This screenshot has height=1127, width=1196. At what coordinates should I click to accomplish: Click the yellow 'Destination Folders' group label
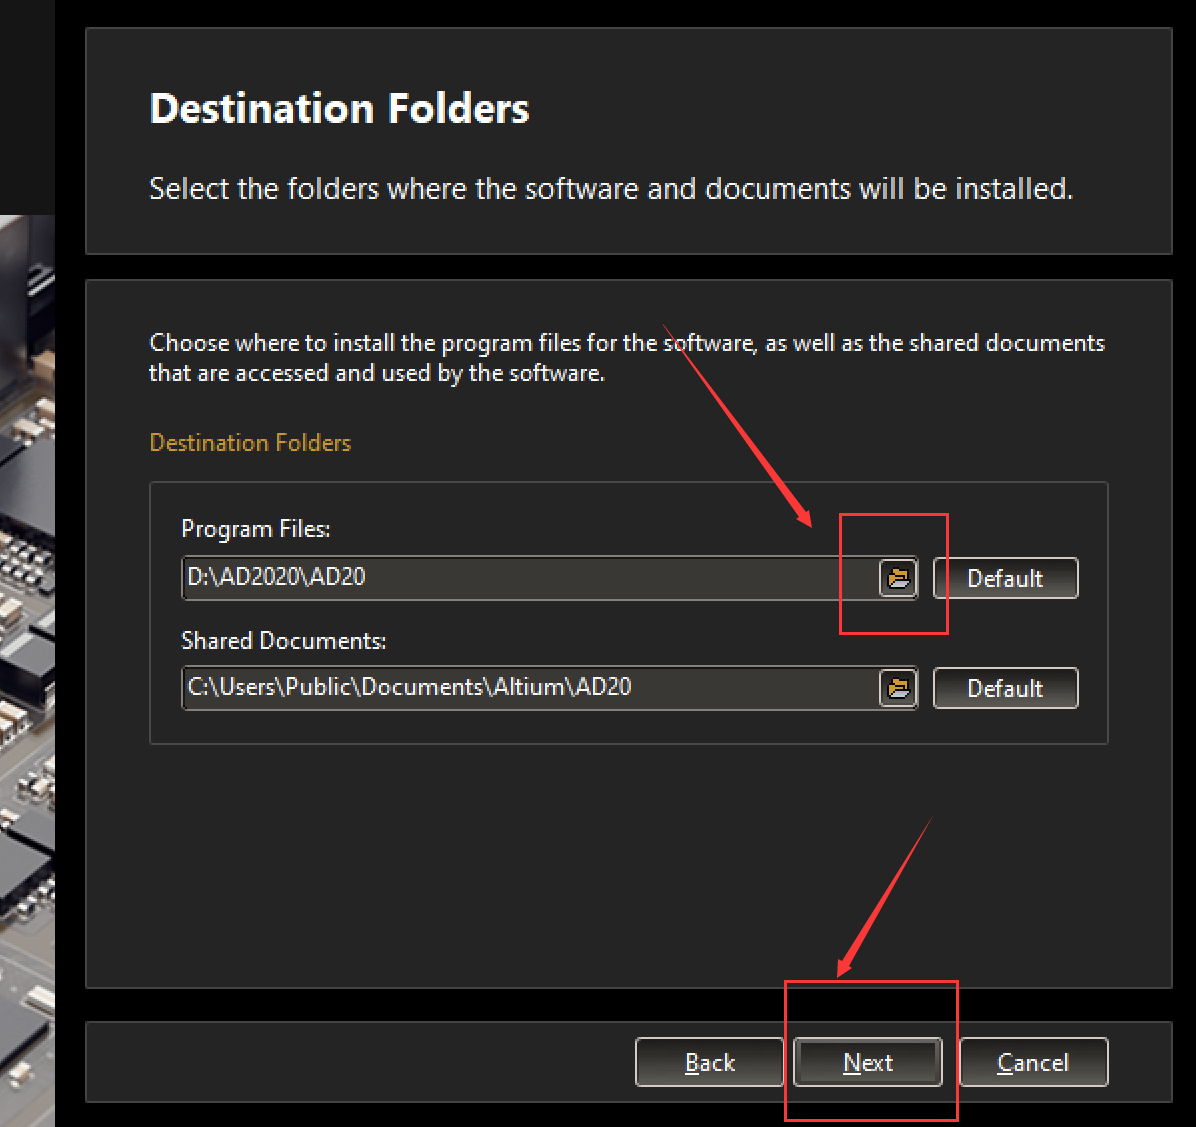click(250, 442)
